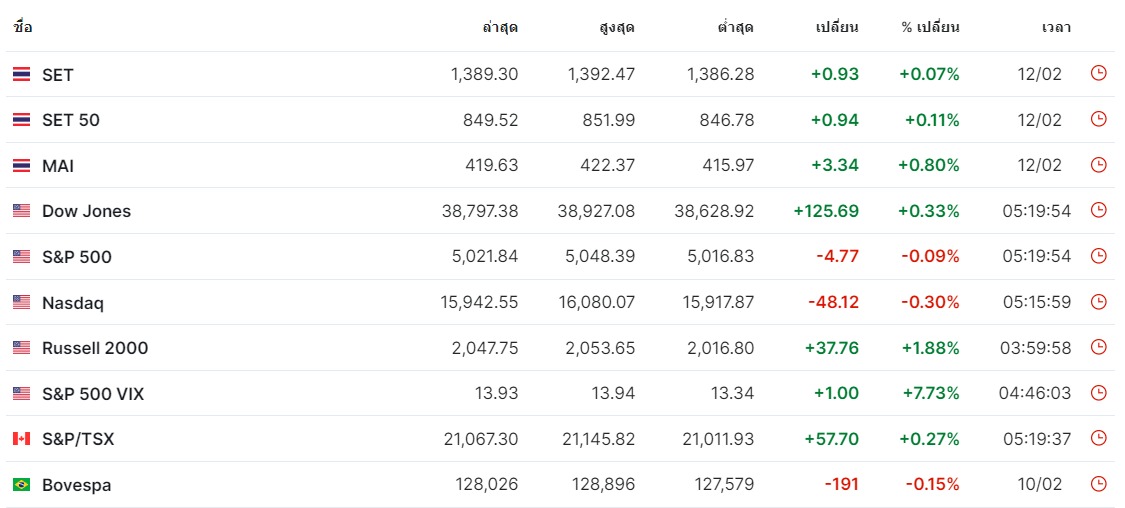Open the S&P 500 VIX link

coord(92,394)
